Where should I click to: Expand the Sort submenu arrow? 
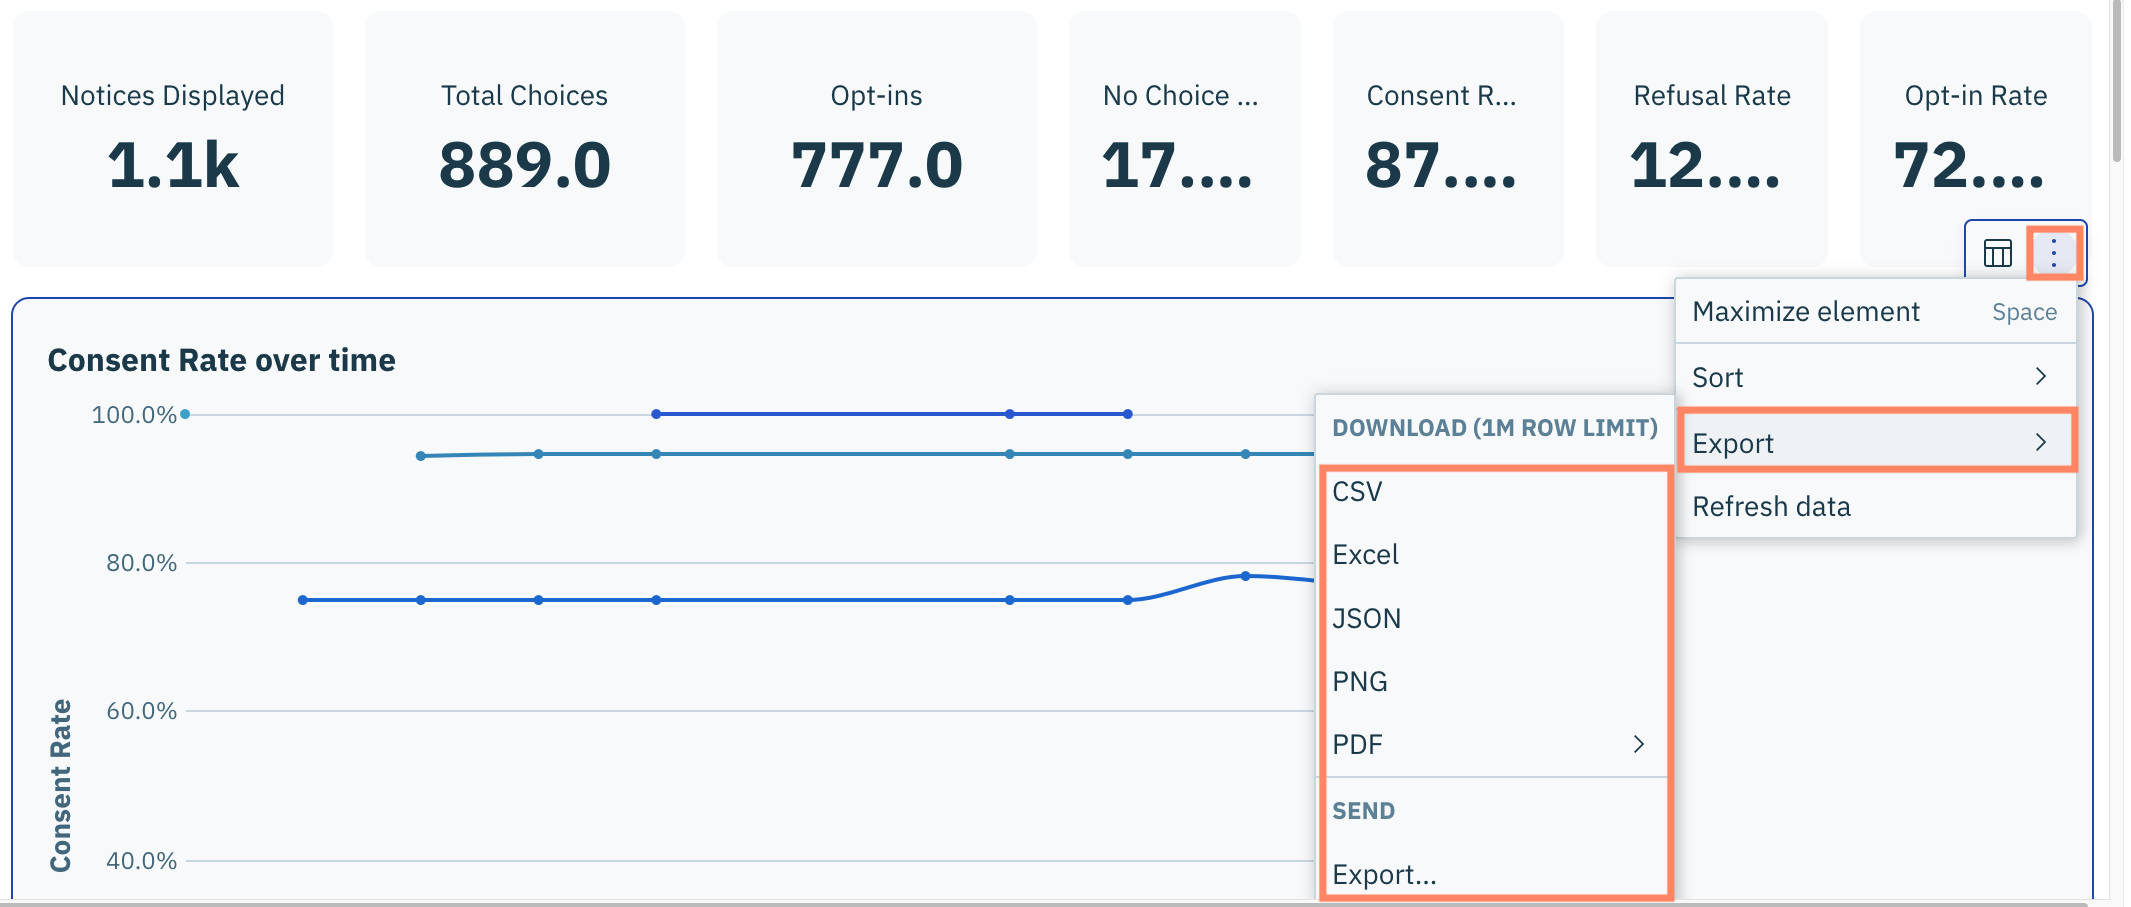pyautogui.click(x=2040, y=377)
